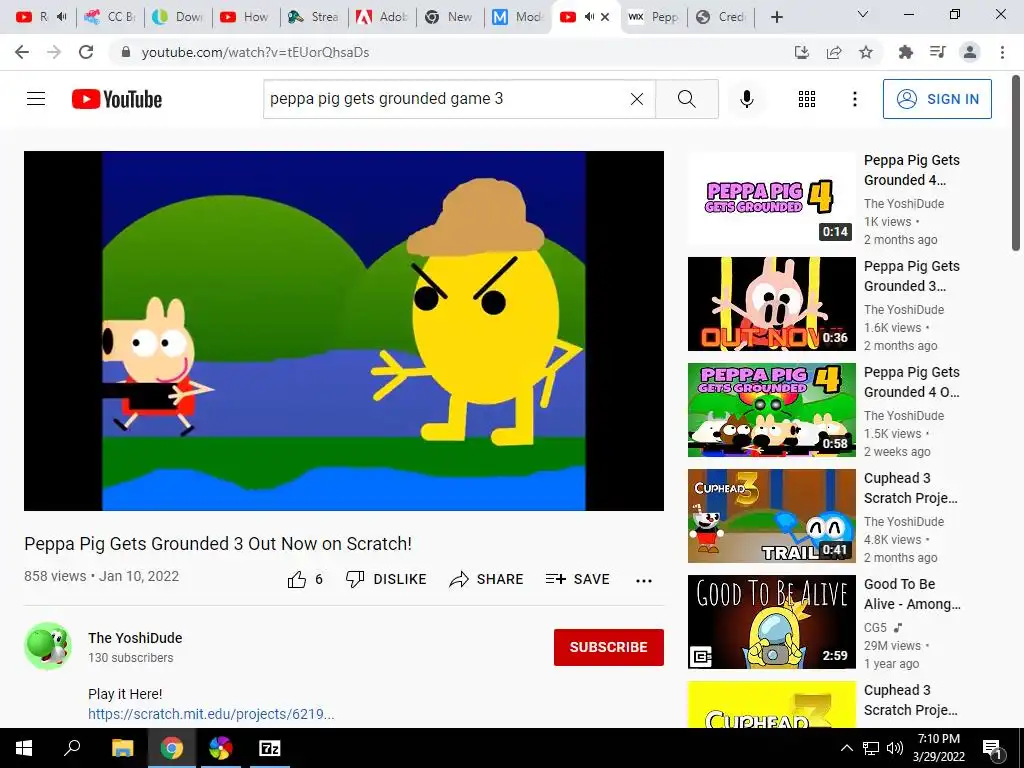The height and width of the screenshot is (768, 1024).
Task: Open the YouTube apps grid icon
Action: [807, 99]
